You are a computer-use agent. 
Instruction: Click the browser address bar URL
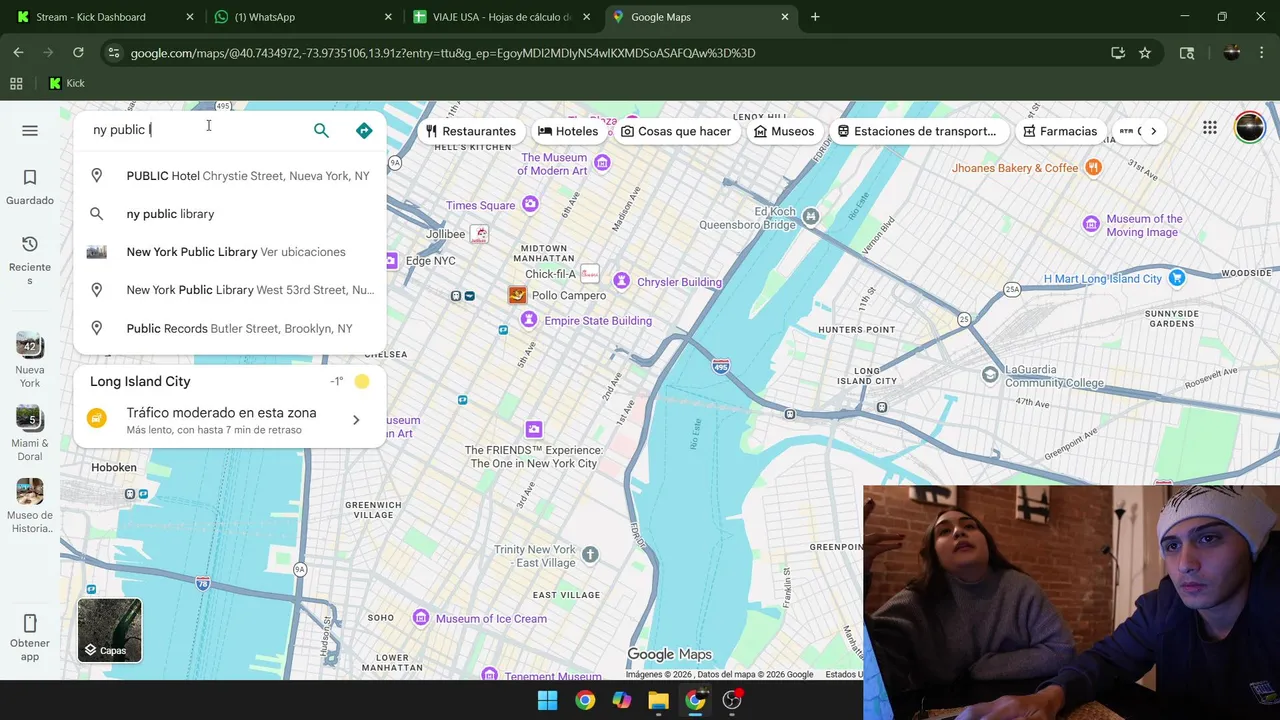point(443,53)
